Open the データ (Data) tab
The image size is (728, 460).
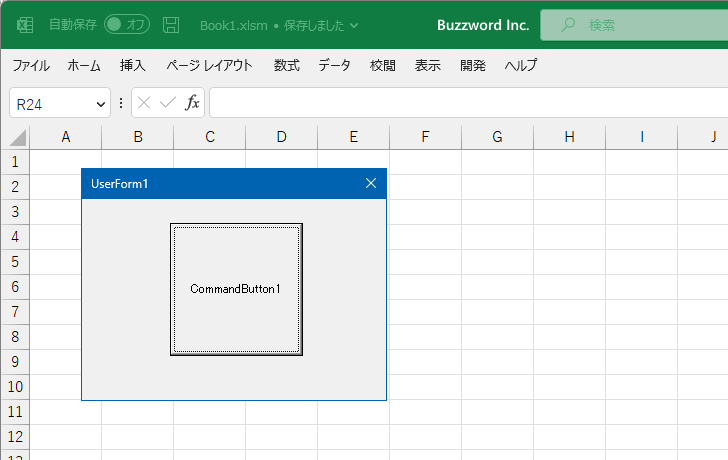click(x=334, y=65)
